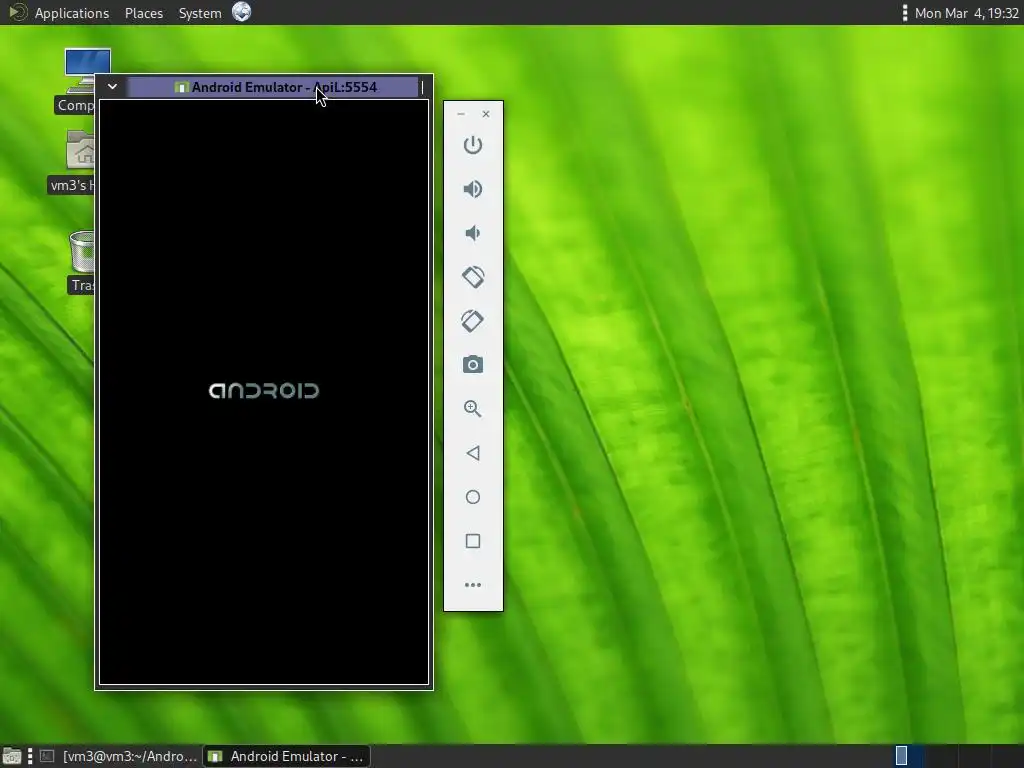The height and width of the screenshot is (768, 1024).
Task: Activate the zoom magnifier tool
Action: tap(473, 409)
